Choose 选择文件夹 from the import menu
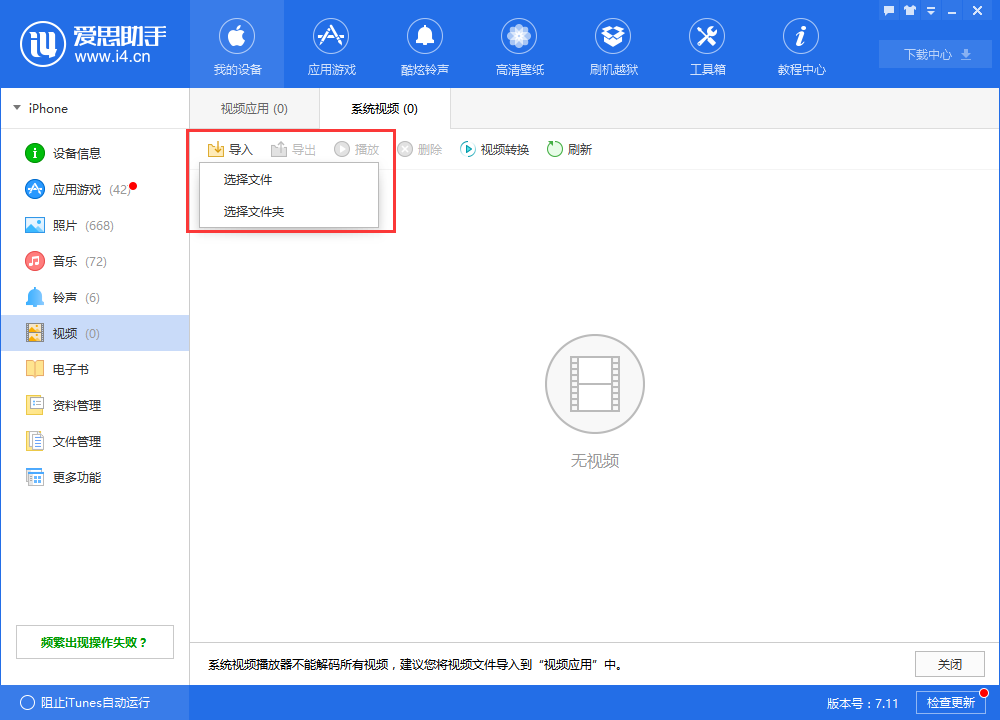The image size is (1000, 720). click(x=289, y=211)
